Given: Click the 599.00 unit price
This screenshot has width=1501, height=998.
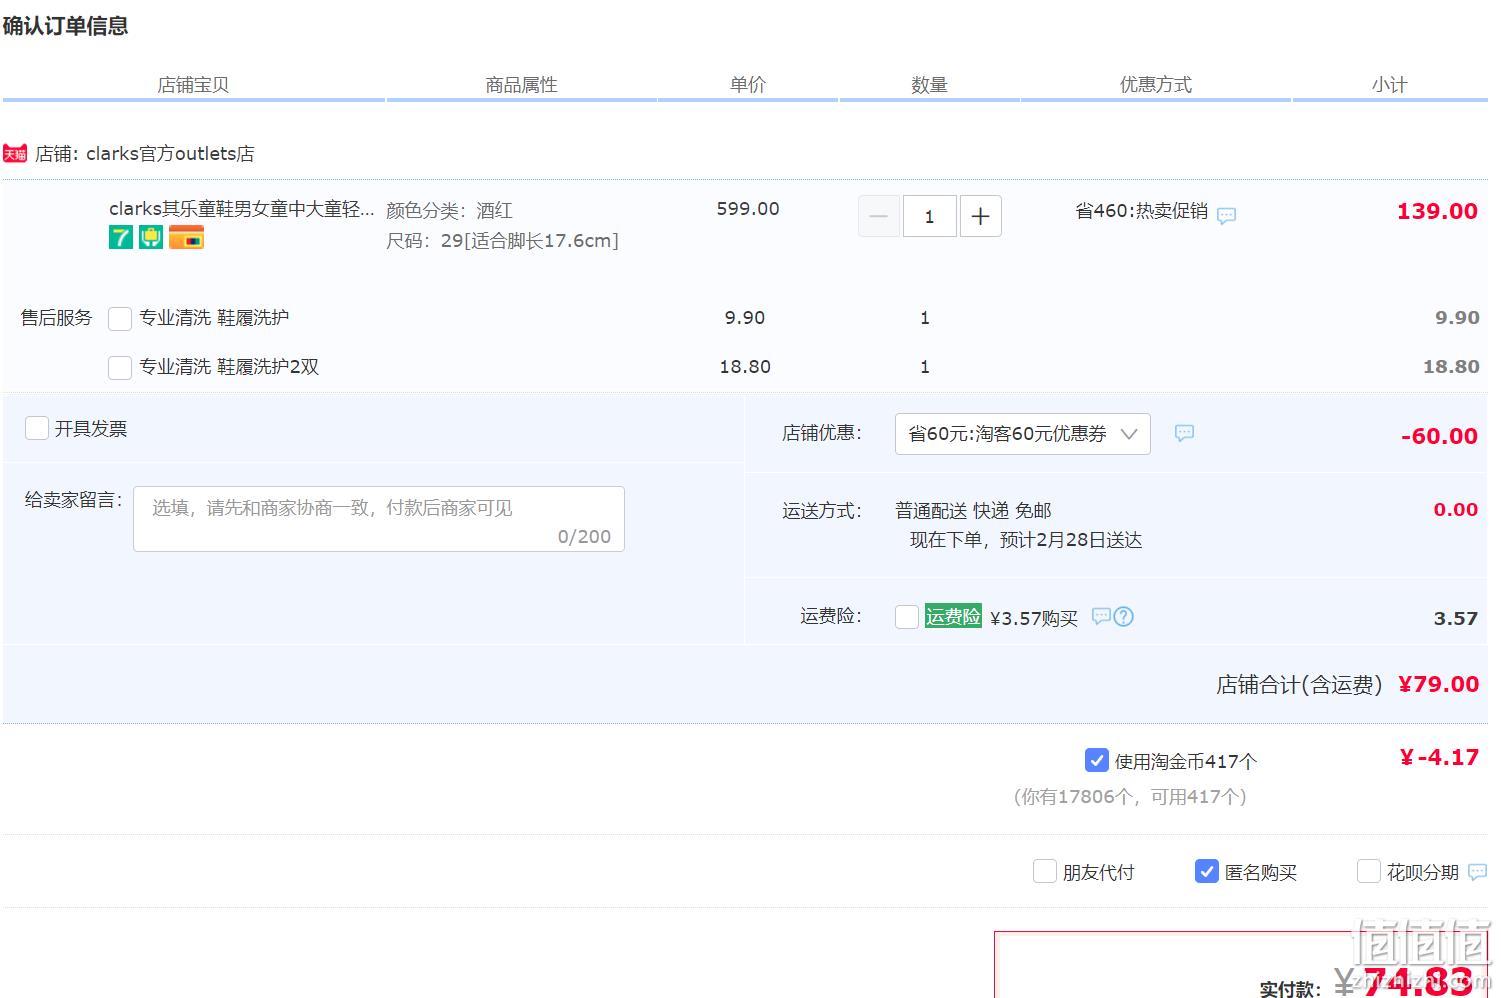Looking at the screenshot, I should (748, 209).
